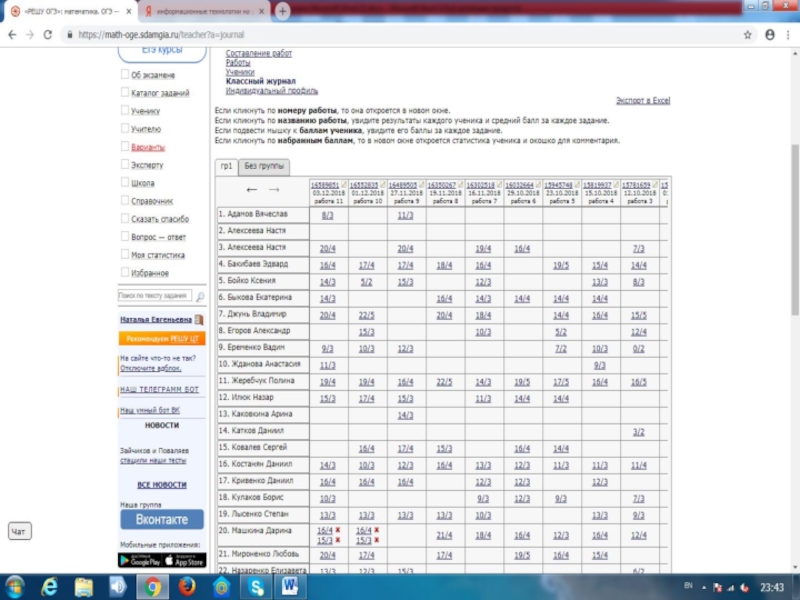Select the гр1 group tab

227,166
